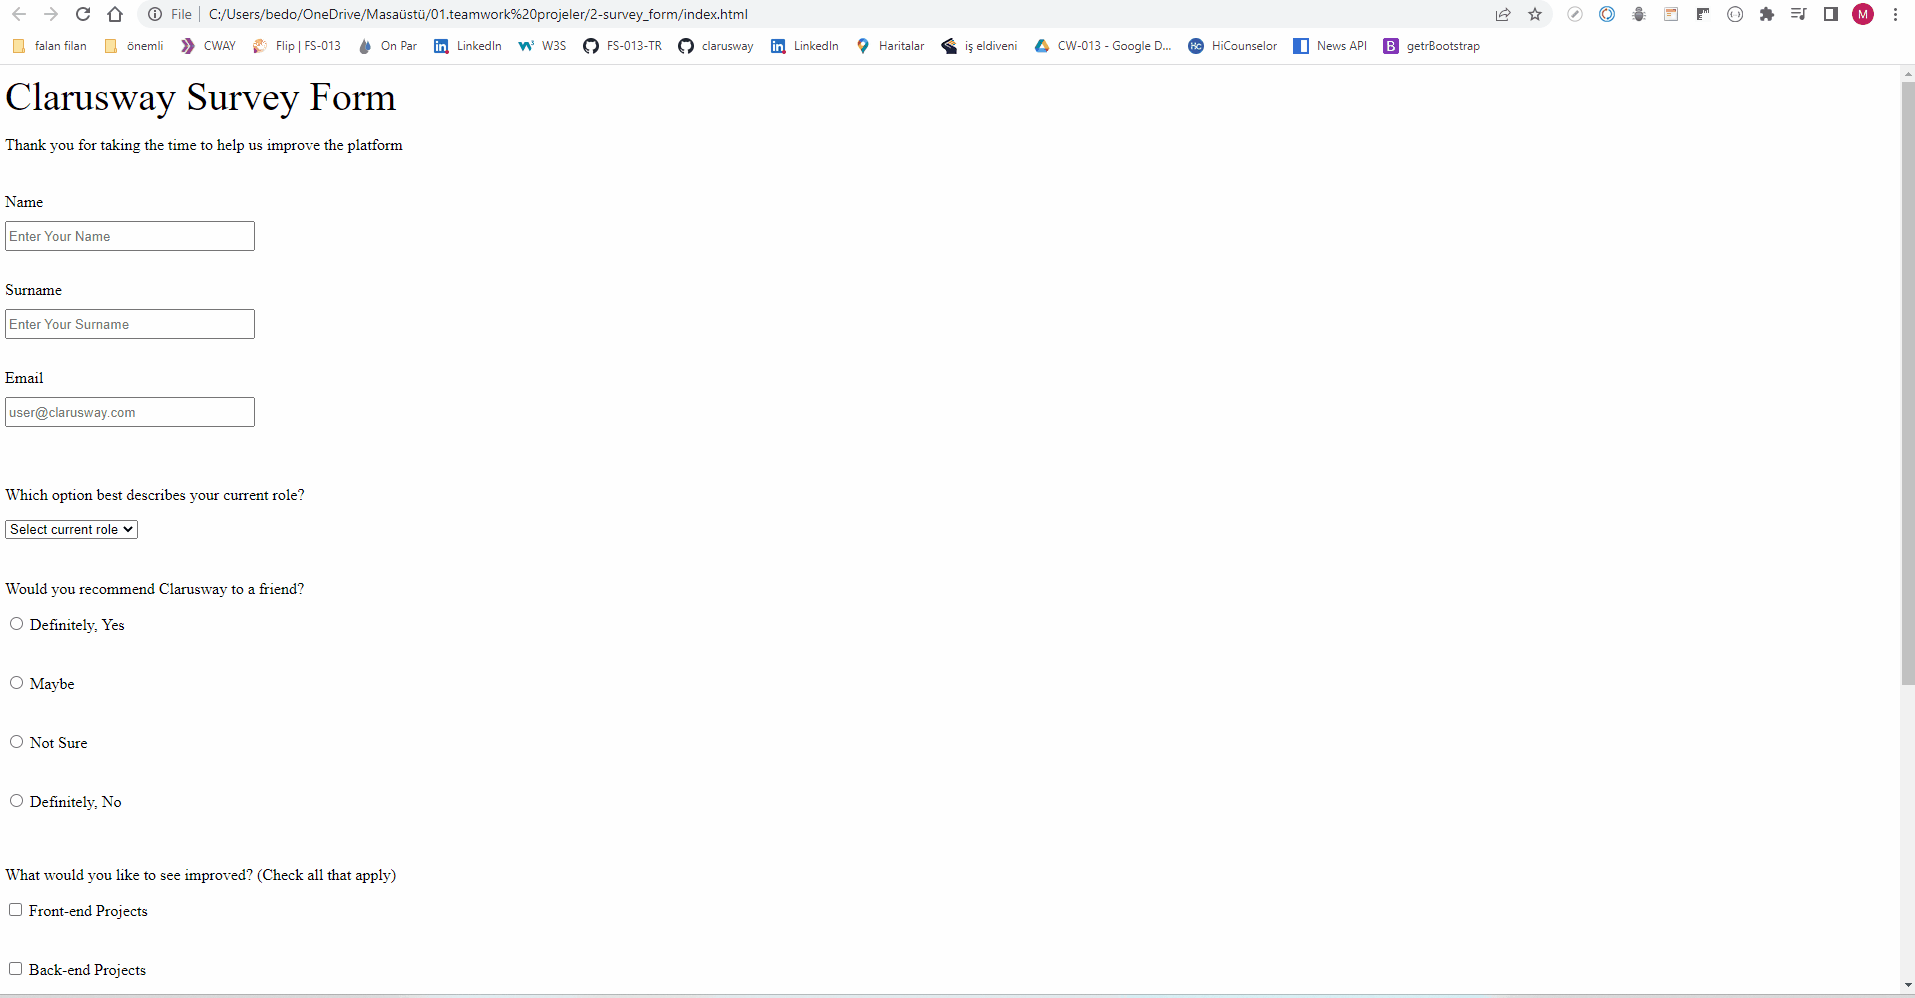Viewport: 1915px width, 998px height.
Task: Select the 'Definitely, Yes' radio option
Action: coord(17,624)
